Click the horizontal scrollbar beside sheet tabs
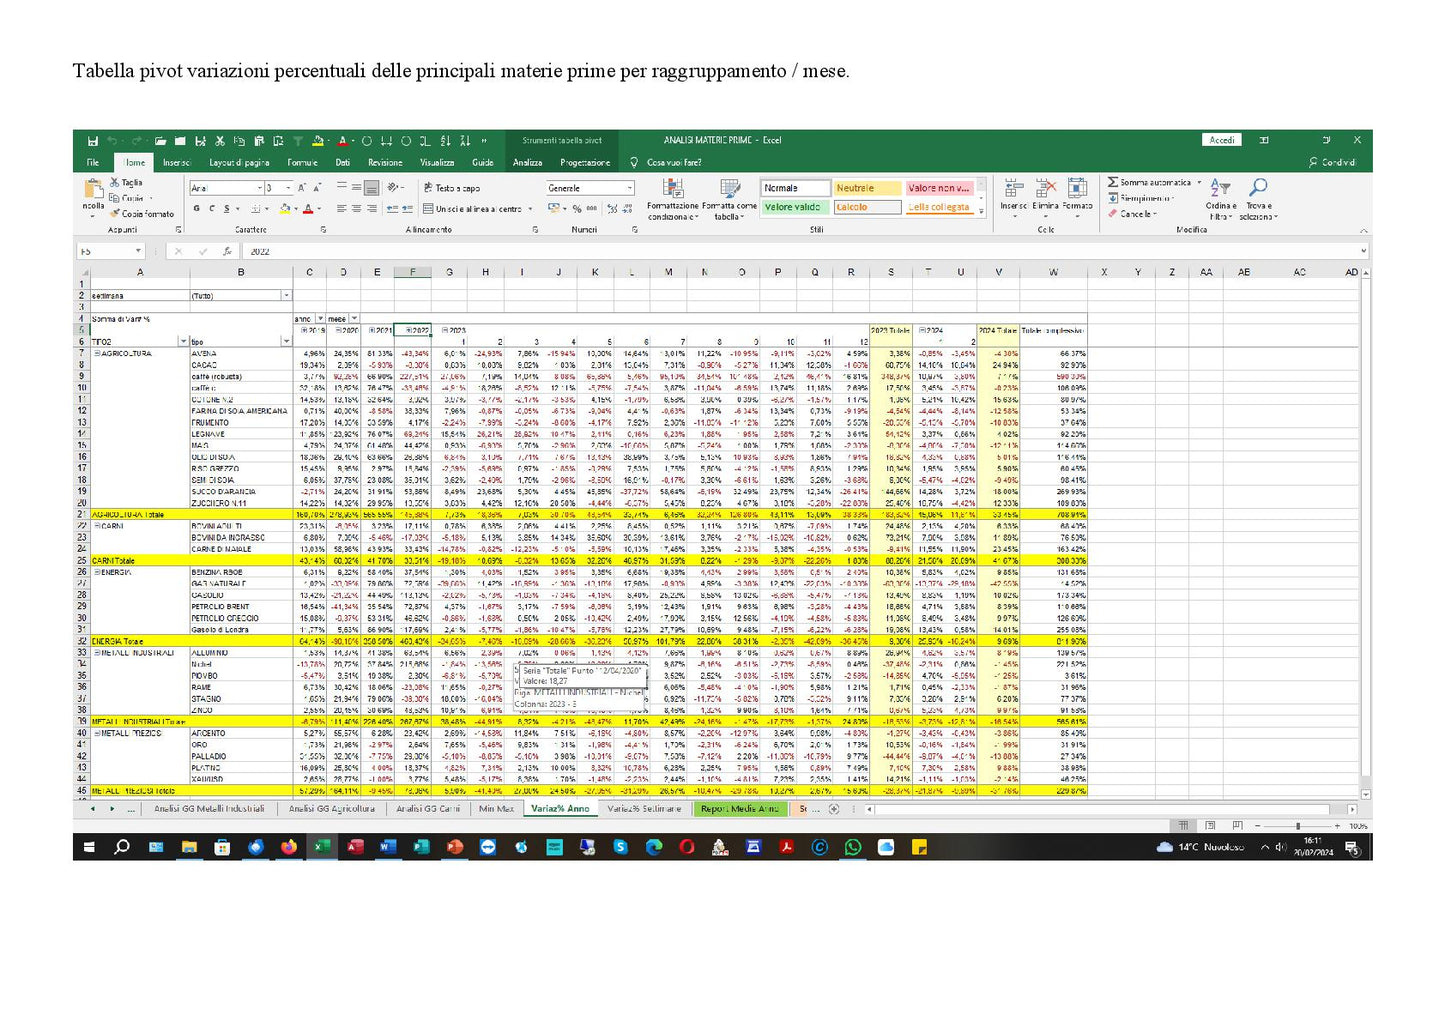 [x=1110, y=809]
